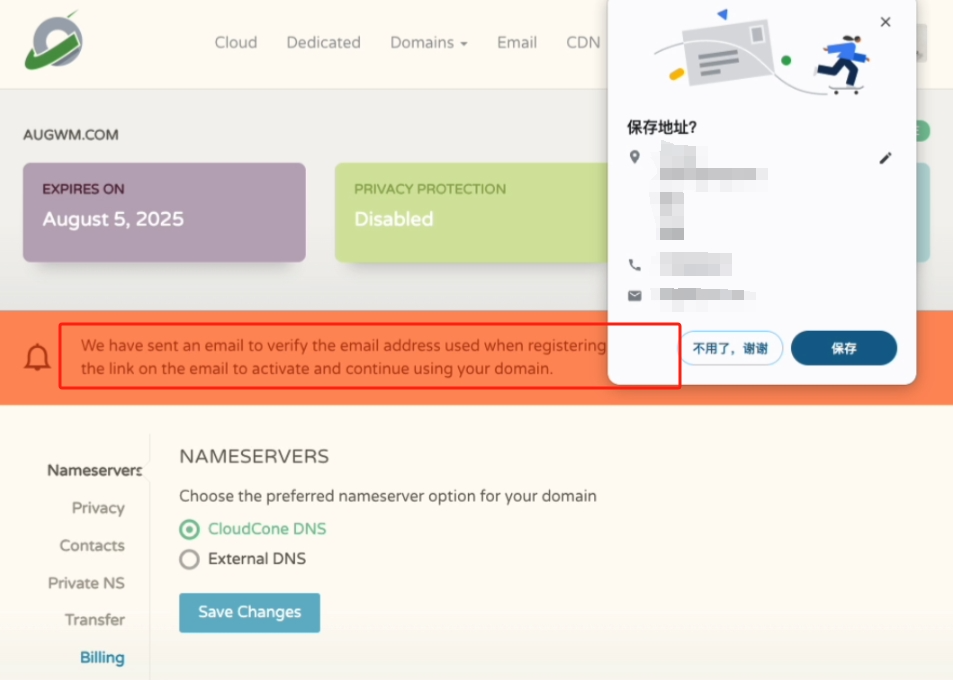Decline with 不用了，谢谢 button

731,348
